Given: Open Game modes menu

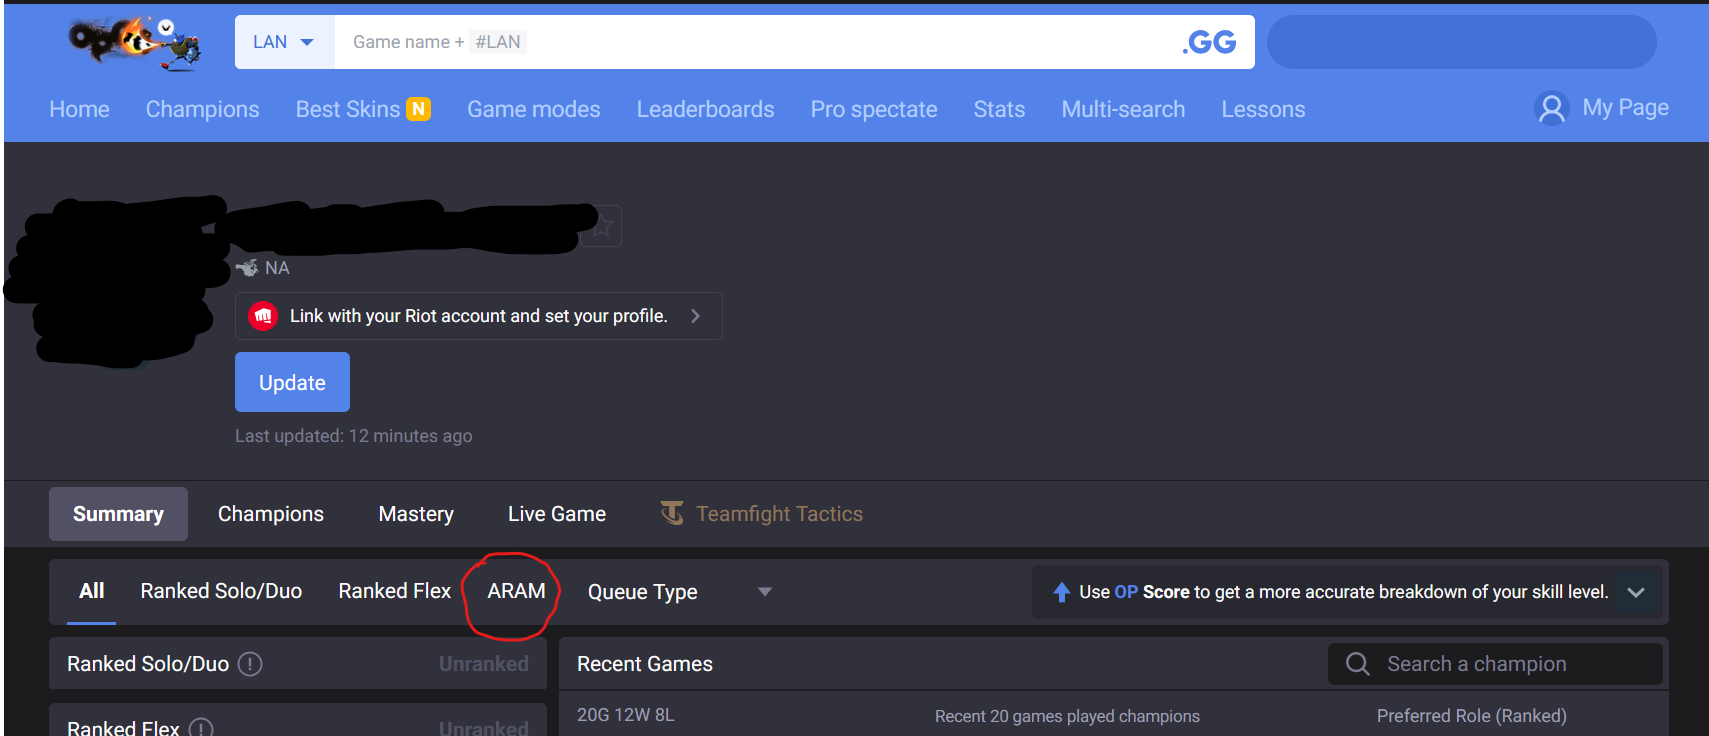Looking at the screenshot, I should tap(534, 109).
